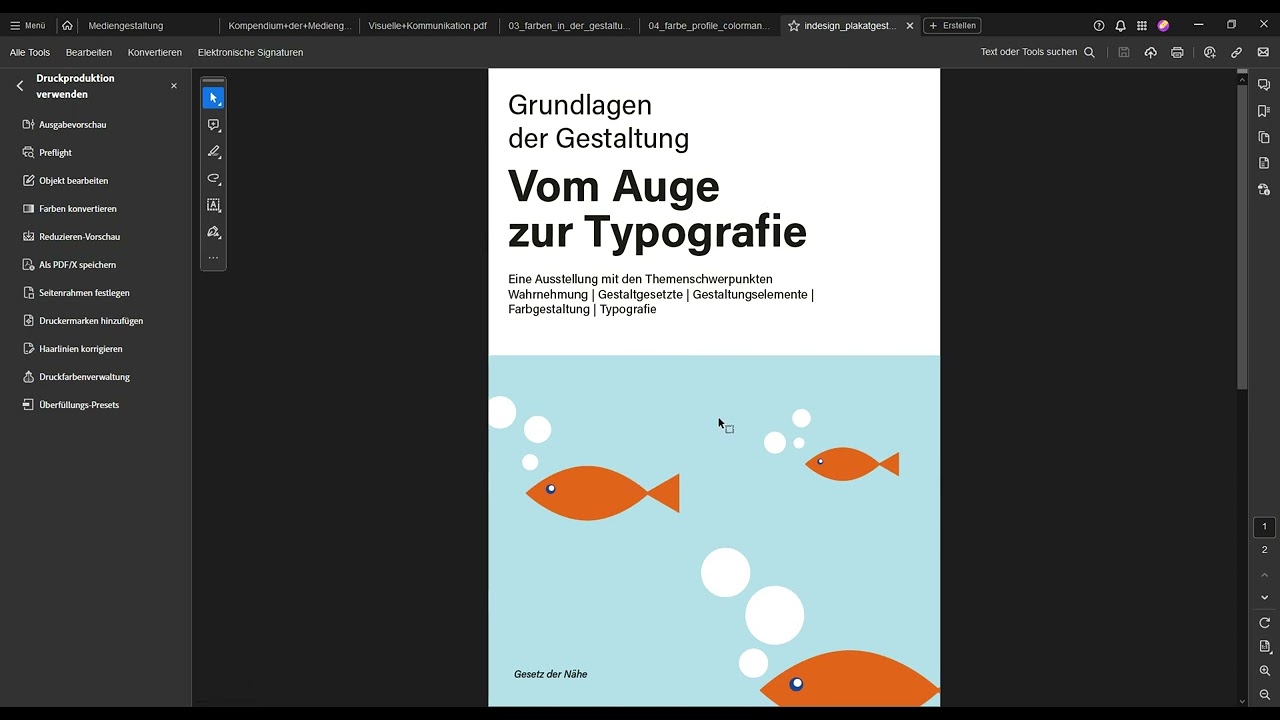Image resolution: width=1280 pixels, height=720 pixels.
Task: Rotate the page view clockwise
Action: click(1264, 623)
